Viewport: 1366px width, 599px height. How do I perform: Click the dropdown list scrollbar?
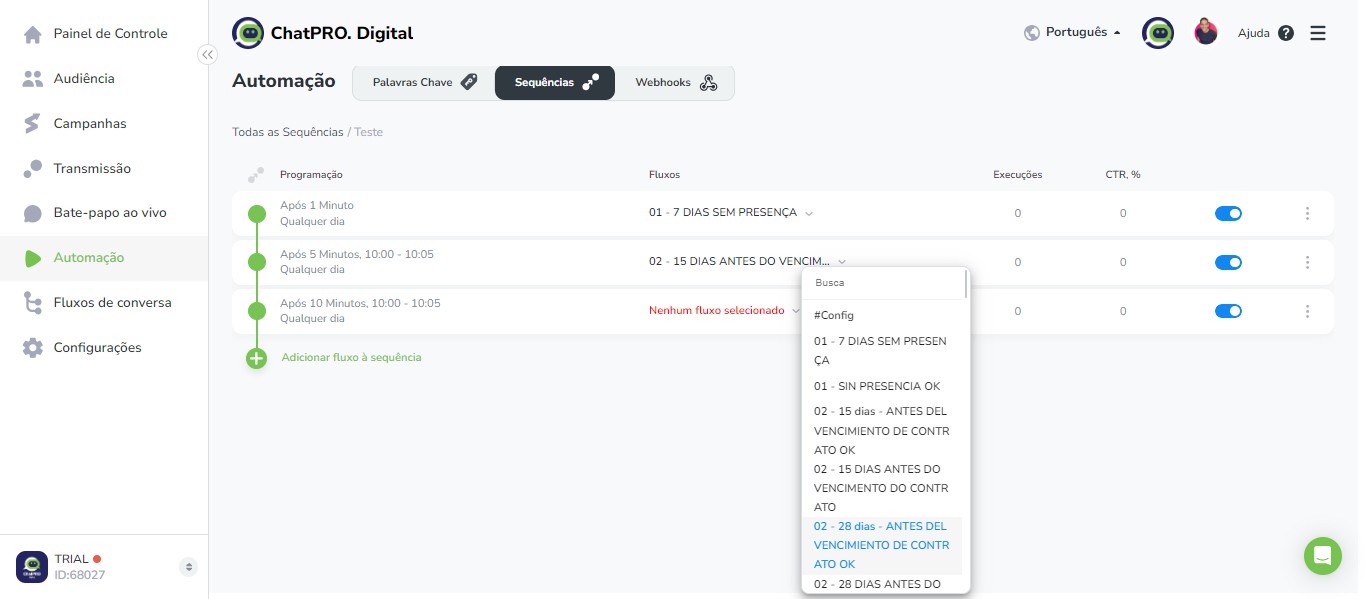[x=966, y=285]
